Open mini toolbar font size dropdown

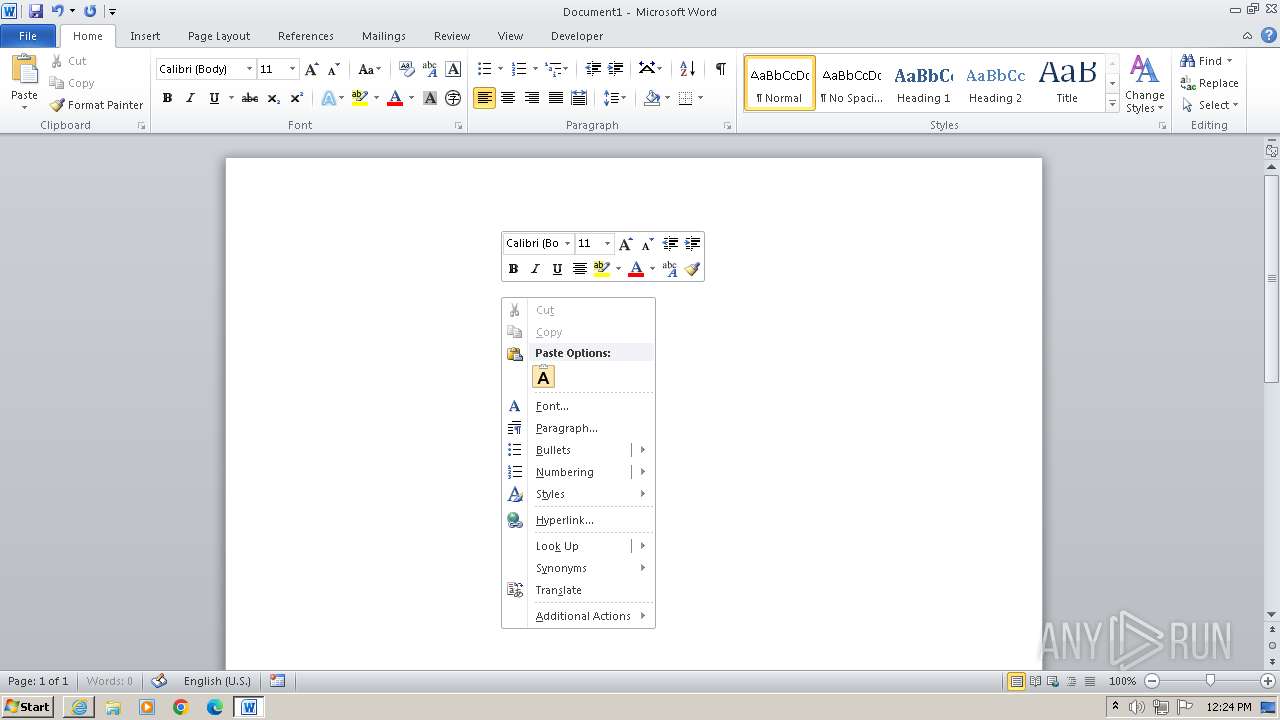[x=607, y=244]
